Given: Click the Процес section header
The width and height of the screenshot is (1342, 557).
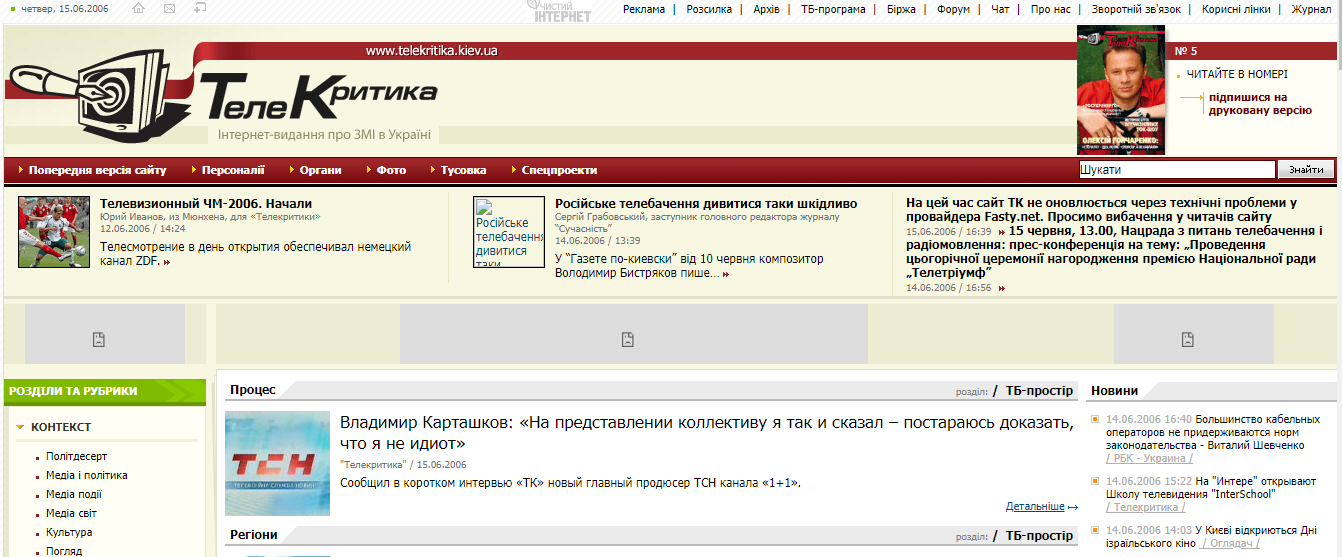Looking at the screenshot, I should click(253, 390).
